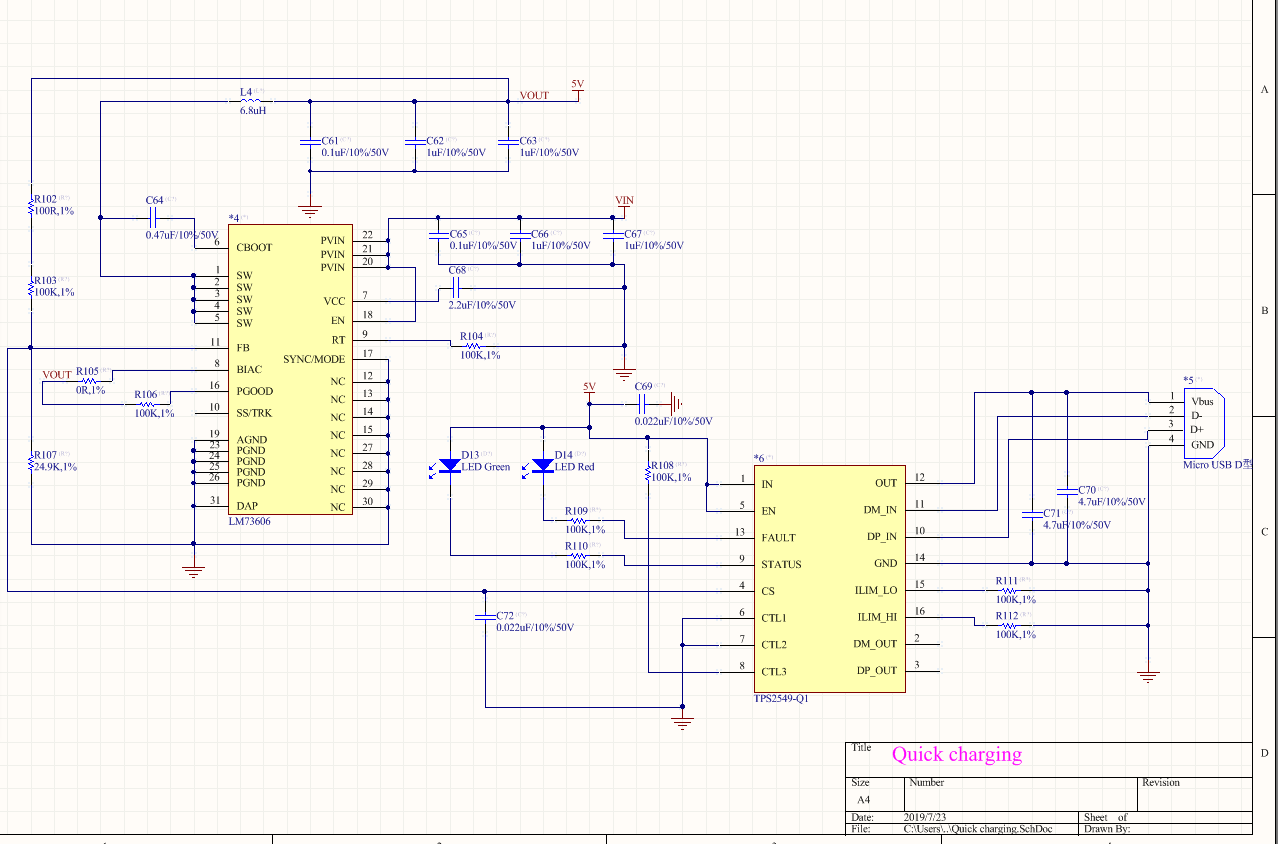Select the LM73606 IC body
The image size is (1278, 844).
(x=291, y=369)
